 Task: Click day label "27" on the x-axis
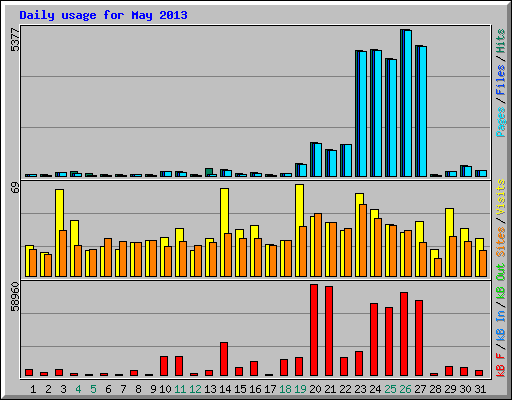(x=420, y=389)
